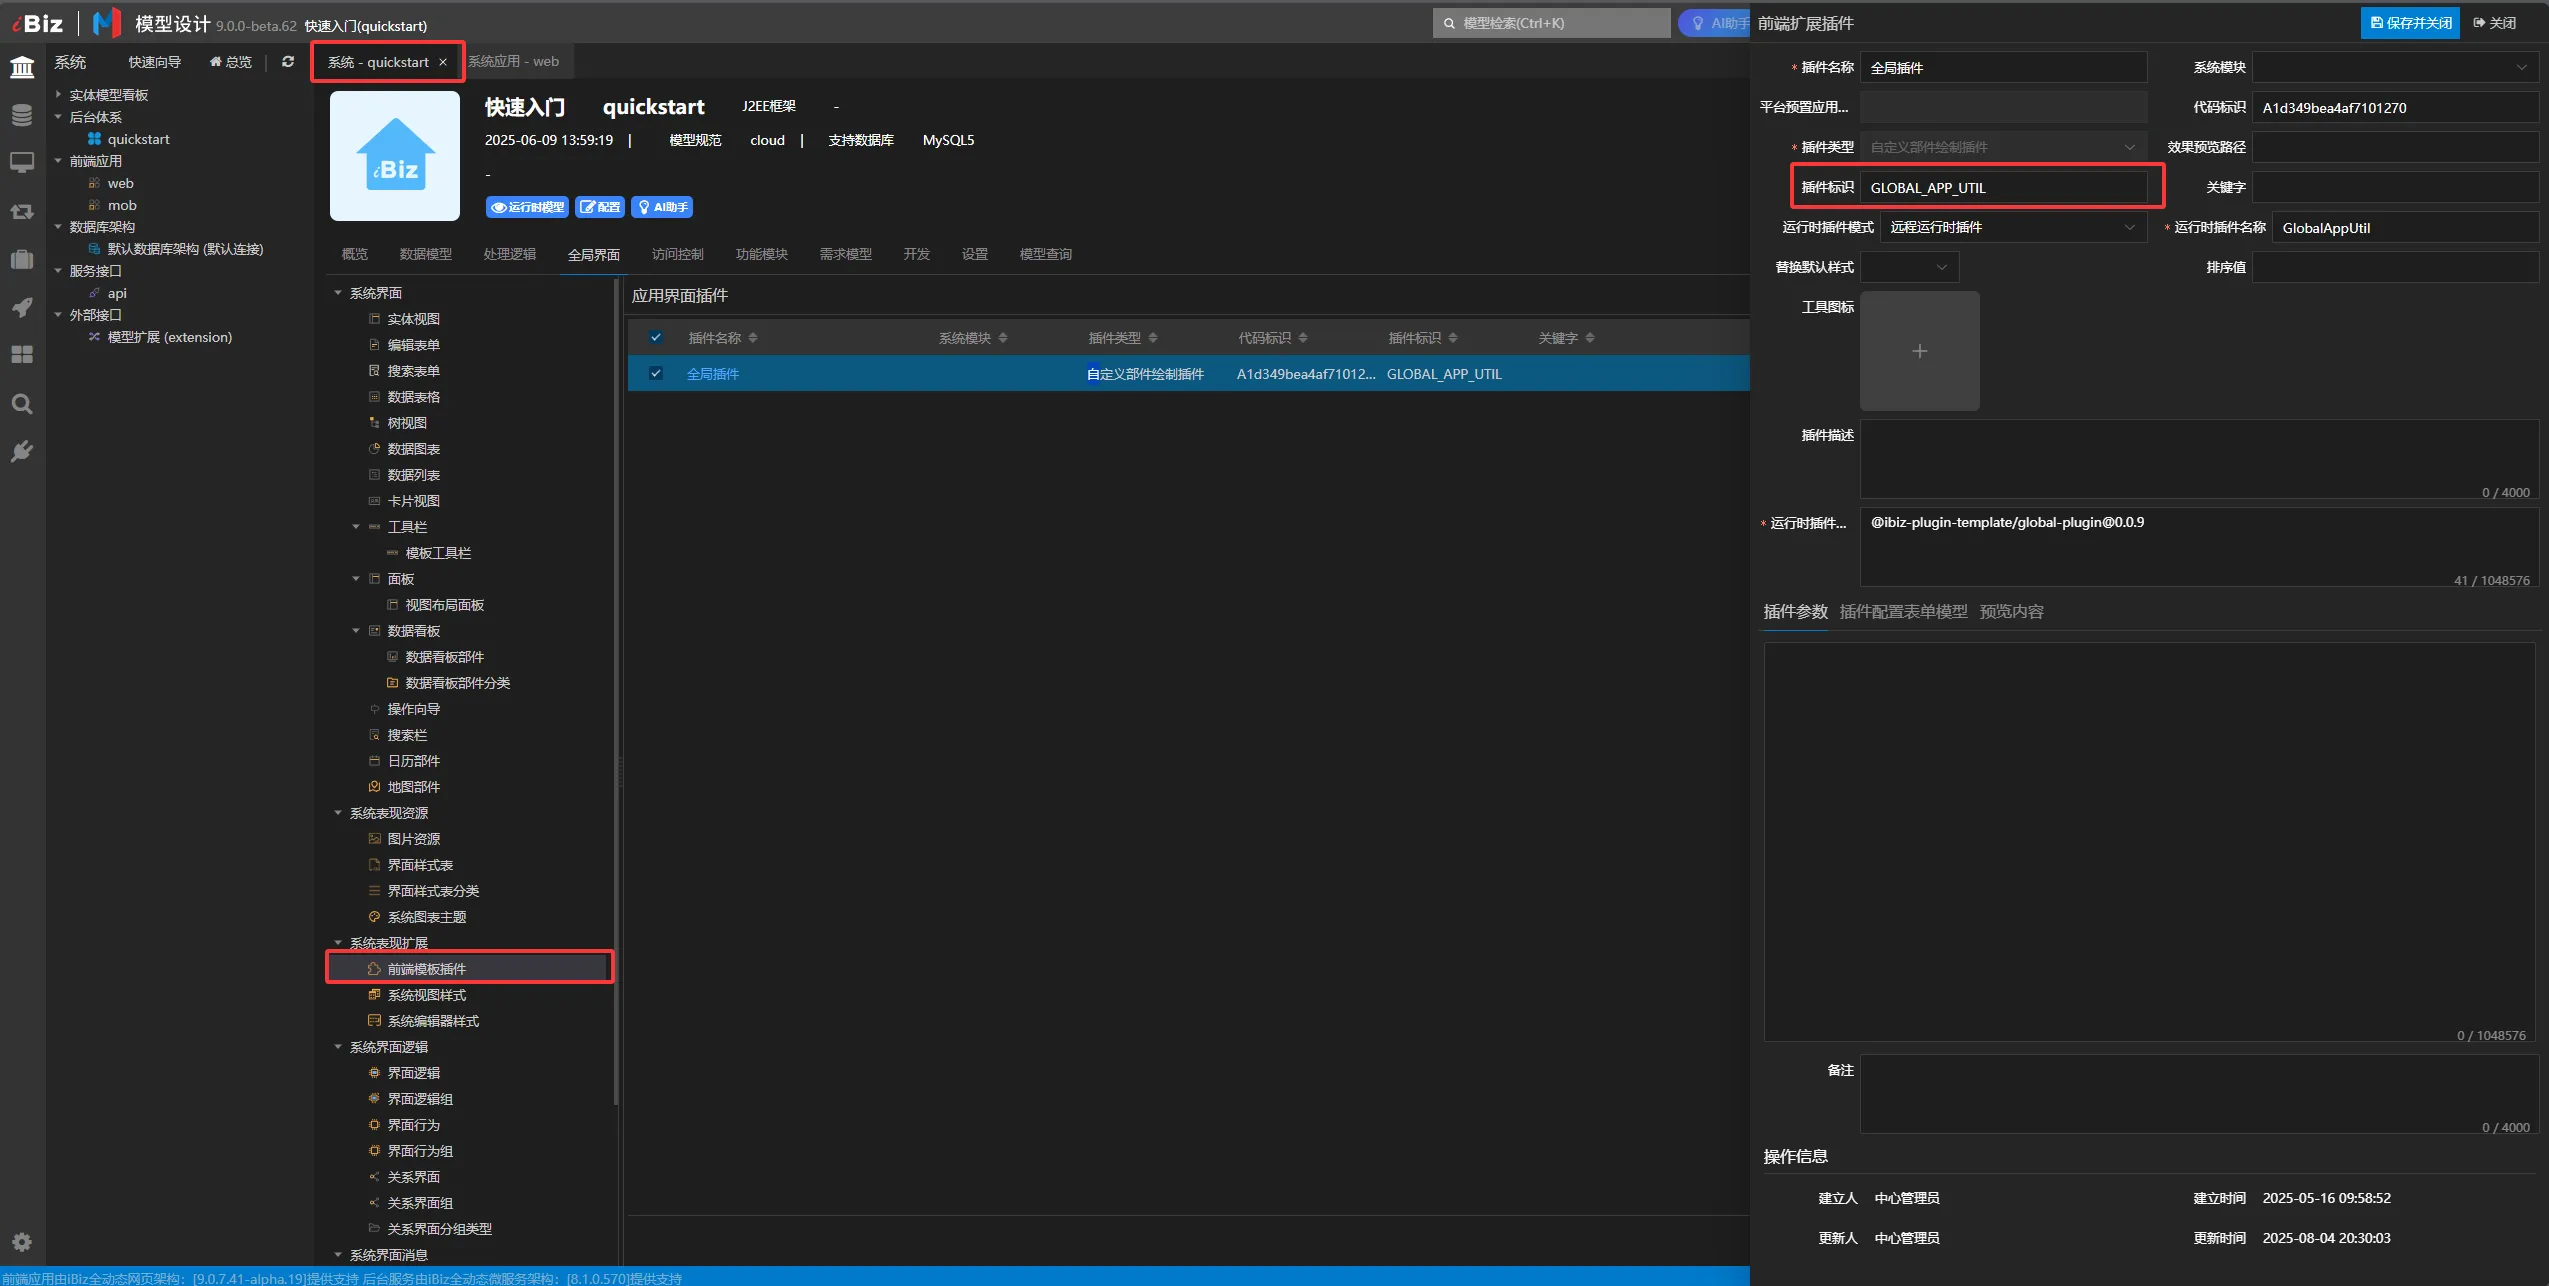Open the 运行时插件模式 dropdown
This screenshot has height=1286, width=2549.
pos(2012,228)
